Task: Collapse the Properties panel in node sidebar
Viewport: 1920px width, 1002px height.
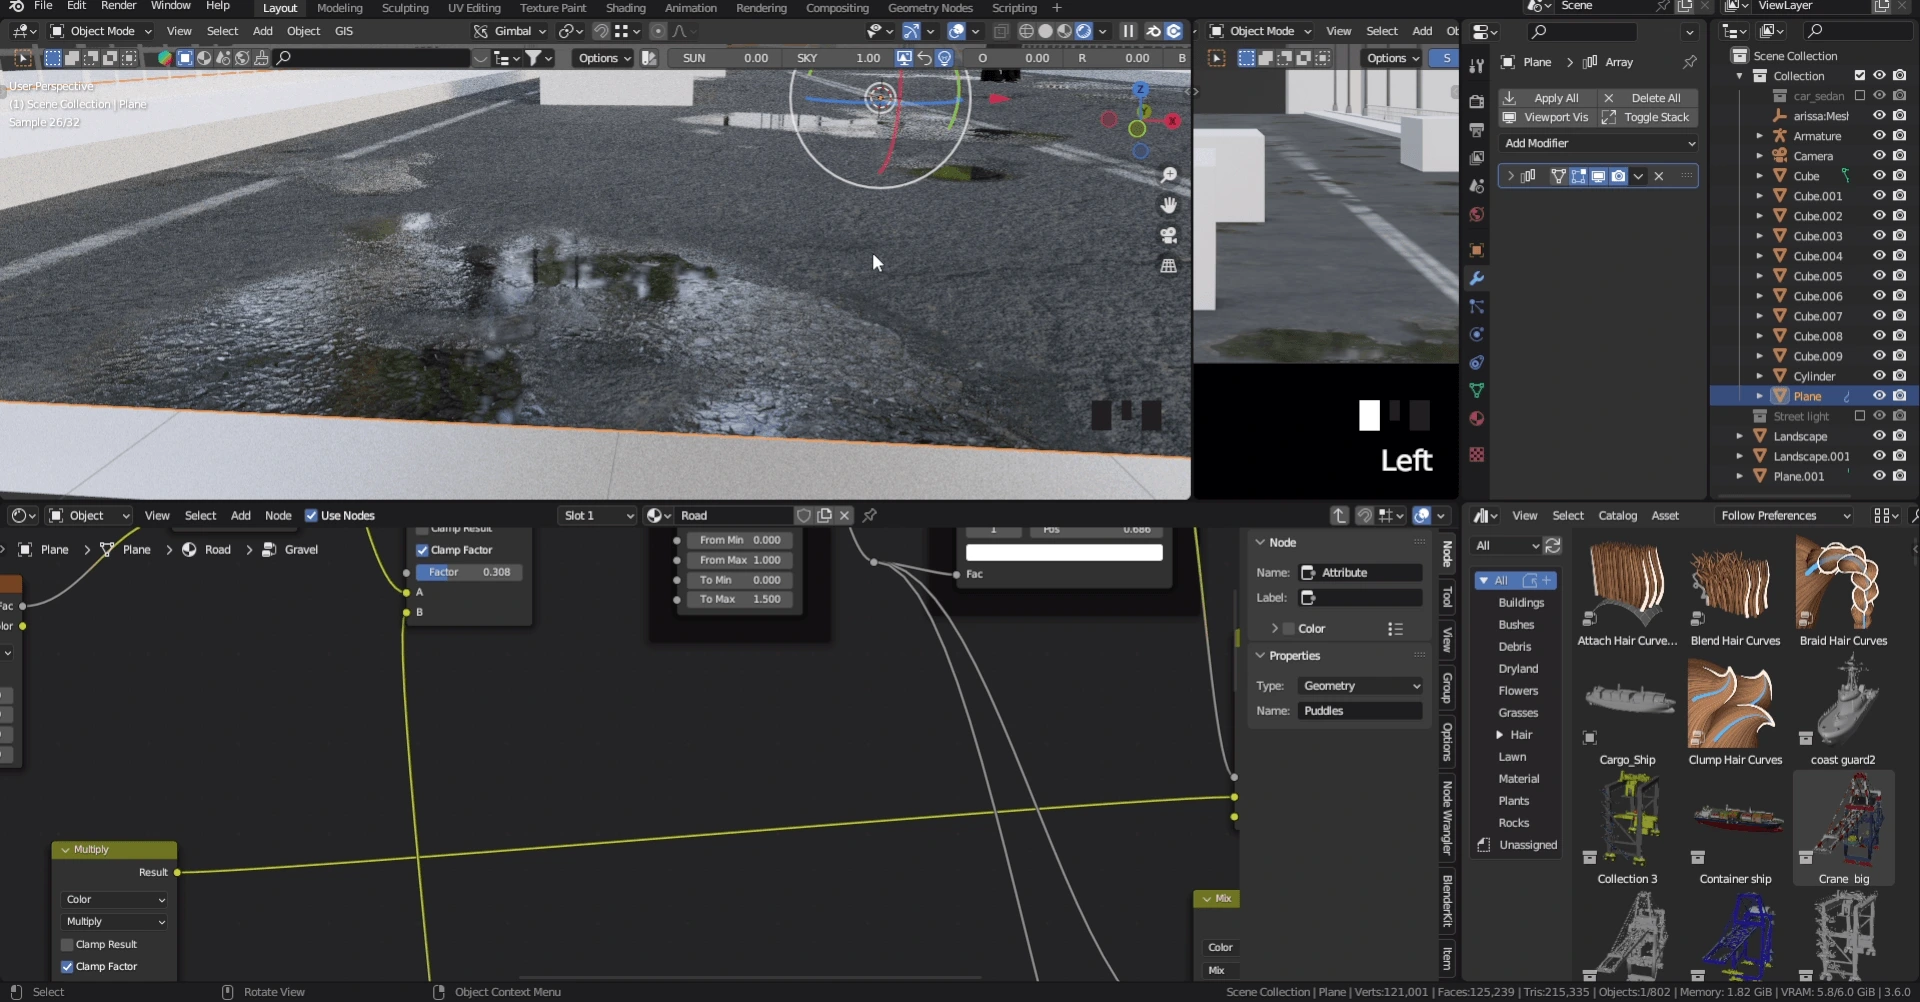Action: click(x=1261, y=656)
